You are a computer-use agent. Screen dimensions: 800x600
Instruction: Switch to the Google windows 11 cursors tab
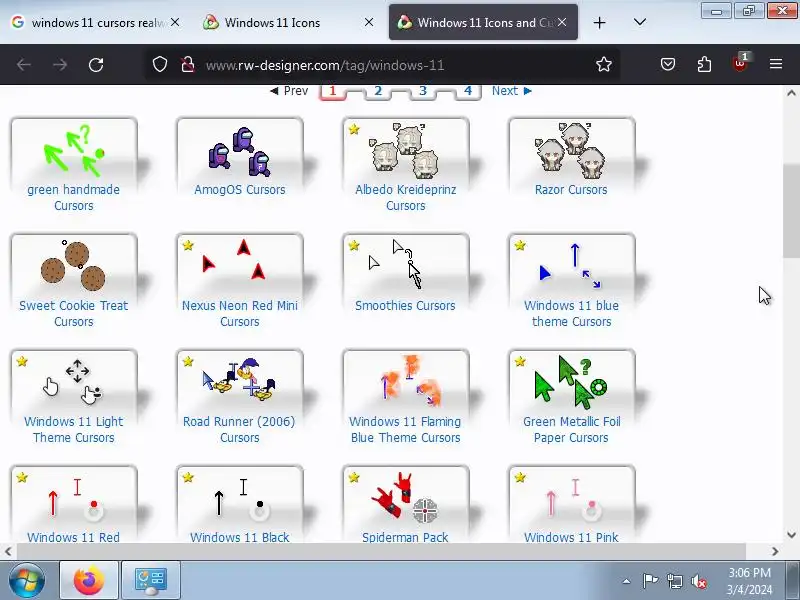tap(94, 22)
